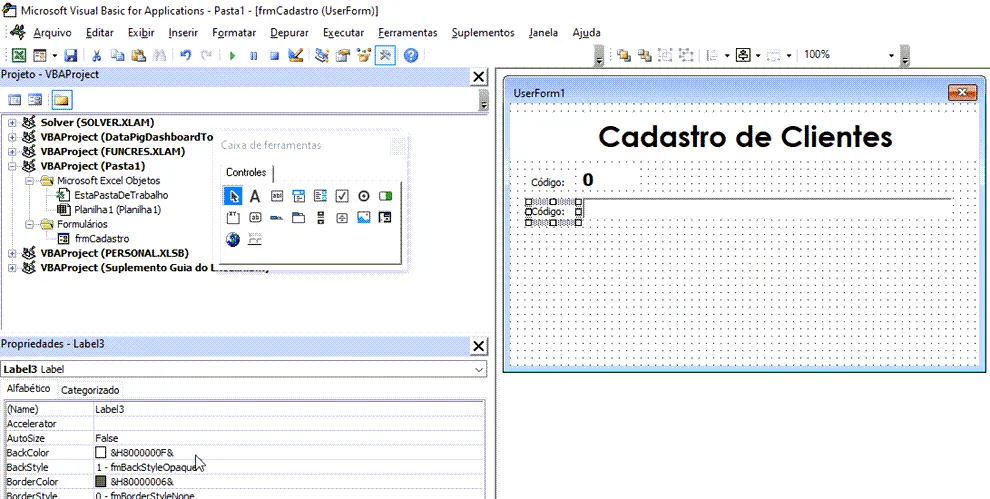This screenshot has height=499, width=990.
Task: Select the Image control in toolbox
Action: point(363,218)
